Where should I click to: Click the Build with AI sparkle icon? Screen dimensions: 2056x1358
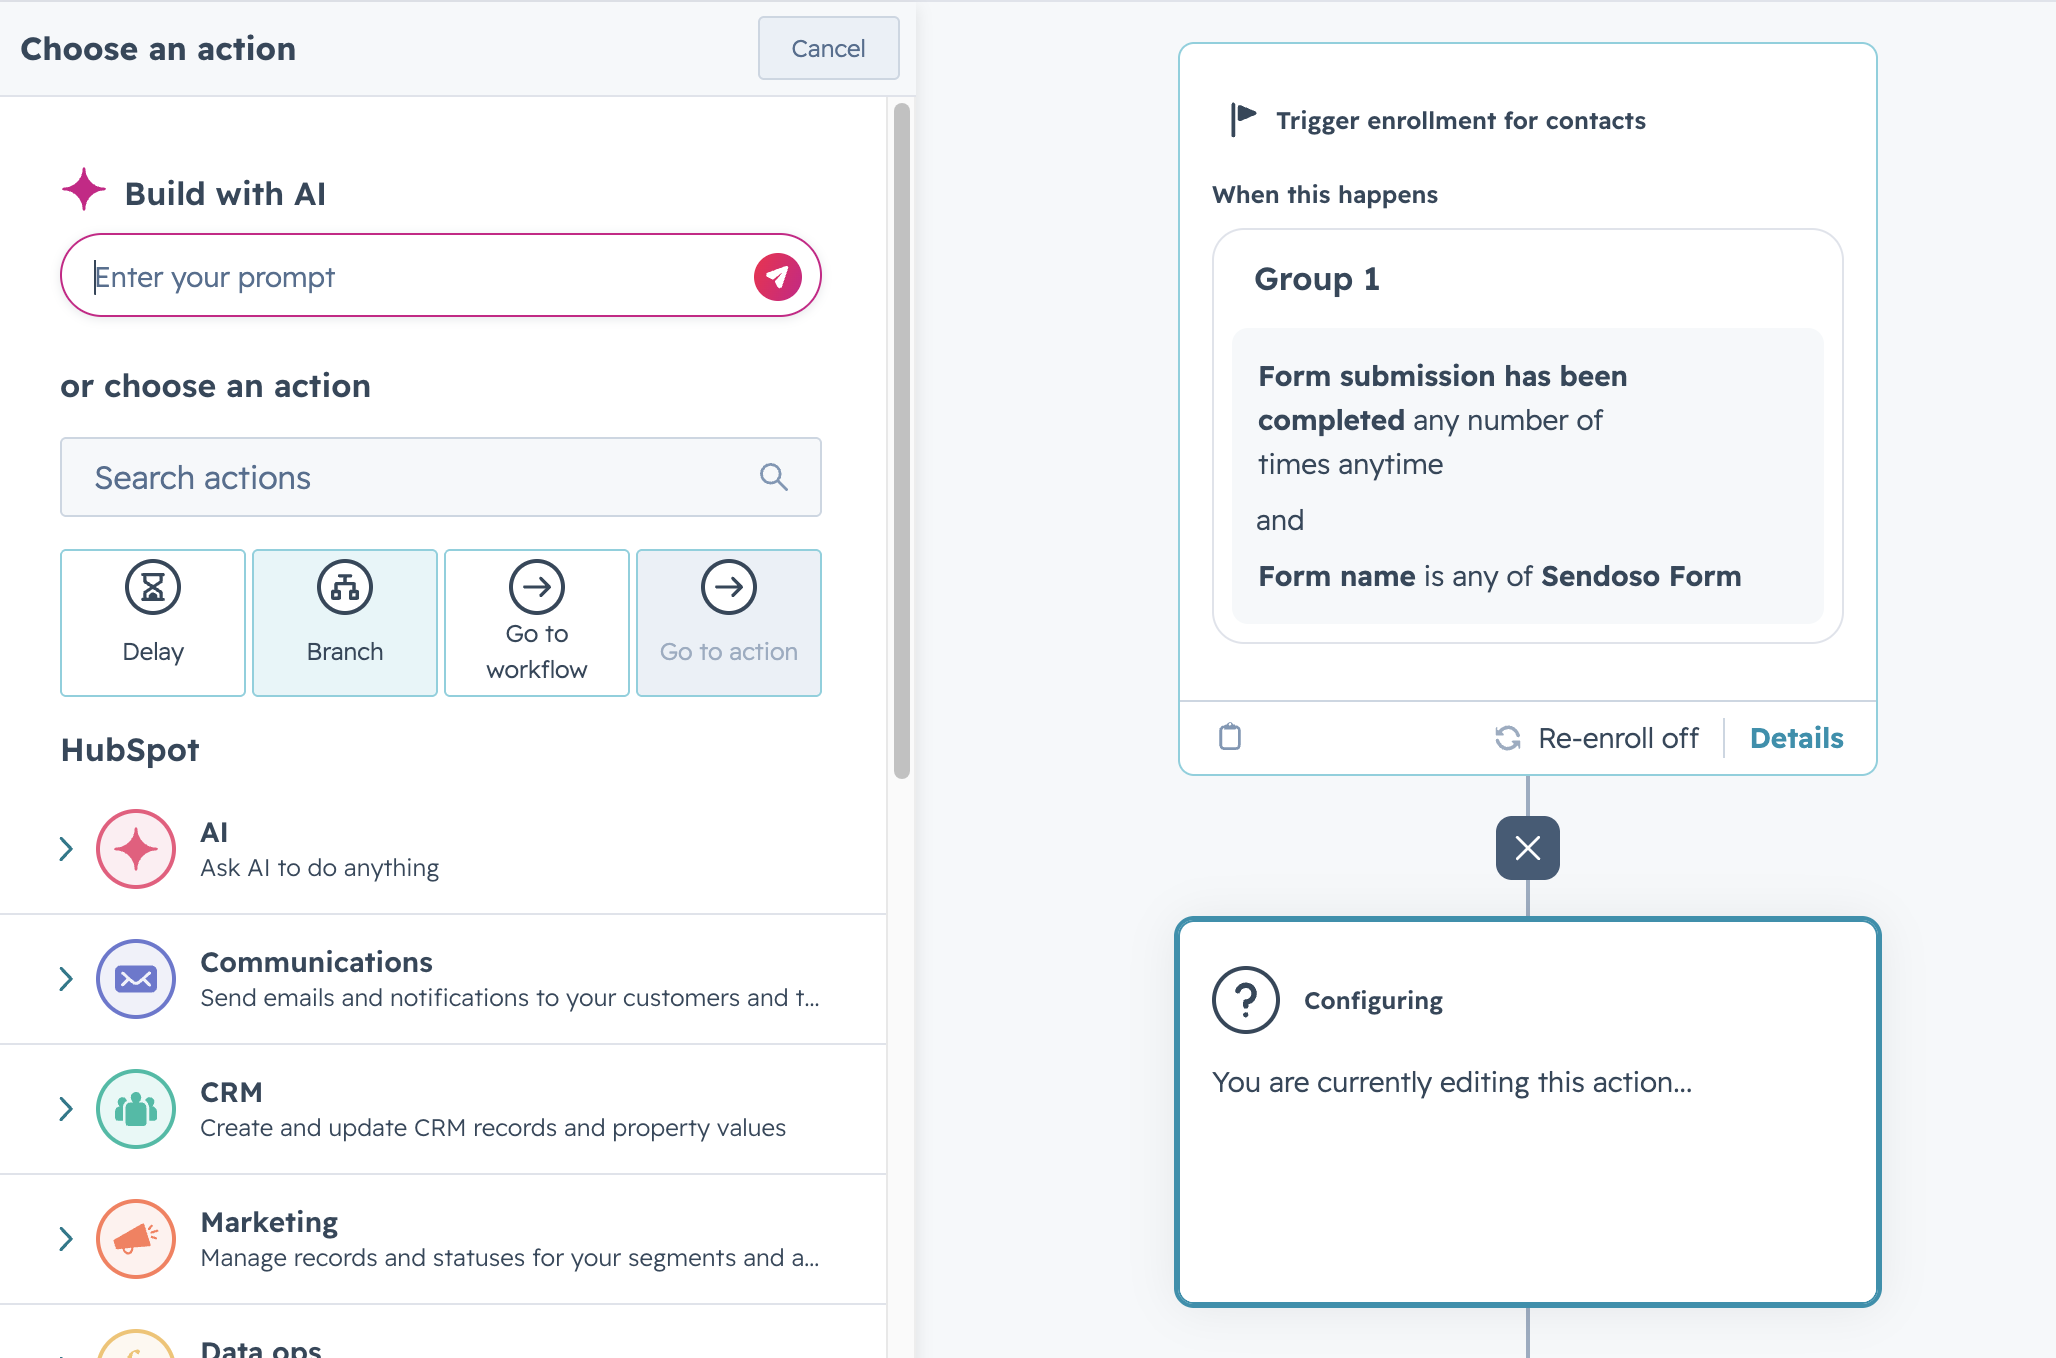click(x=84, y=190)
